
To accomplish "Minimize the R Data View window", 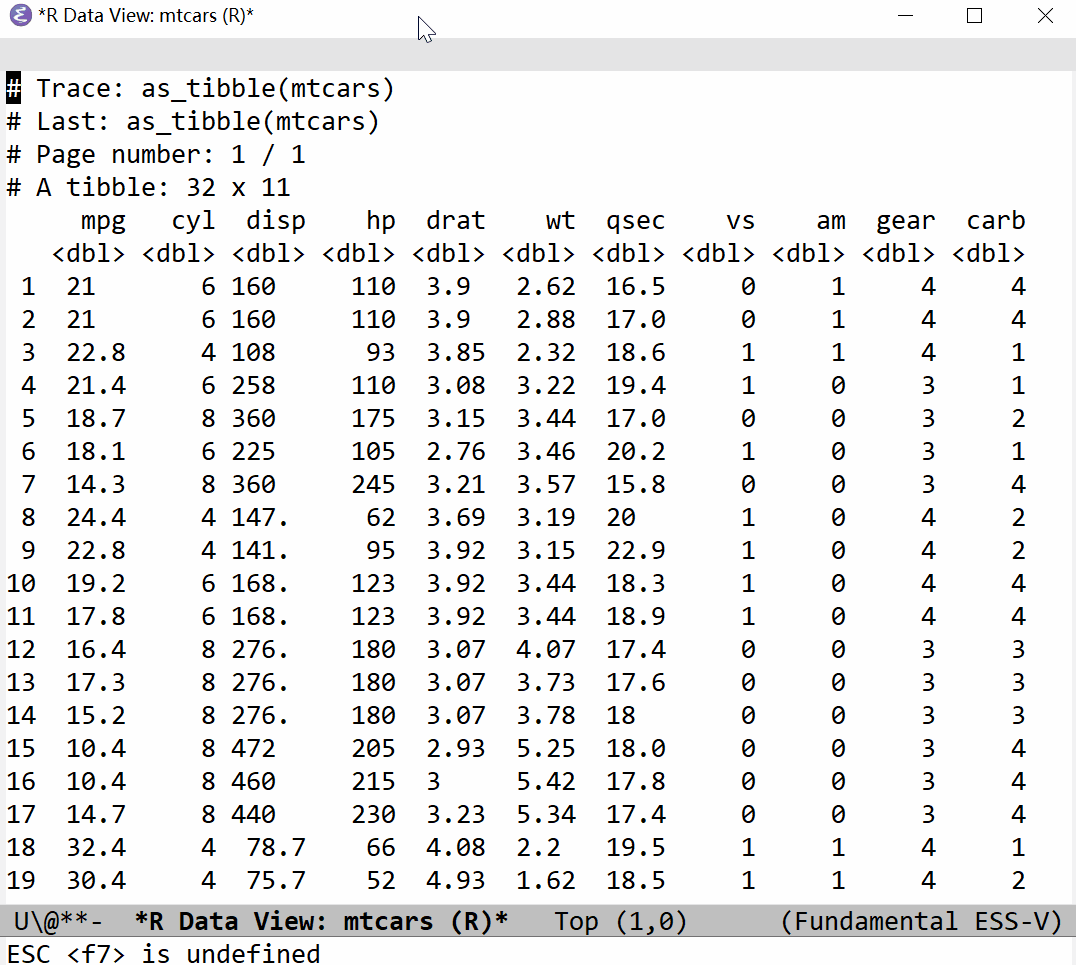I will [x=907, y=16].
